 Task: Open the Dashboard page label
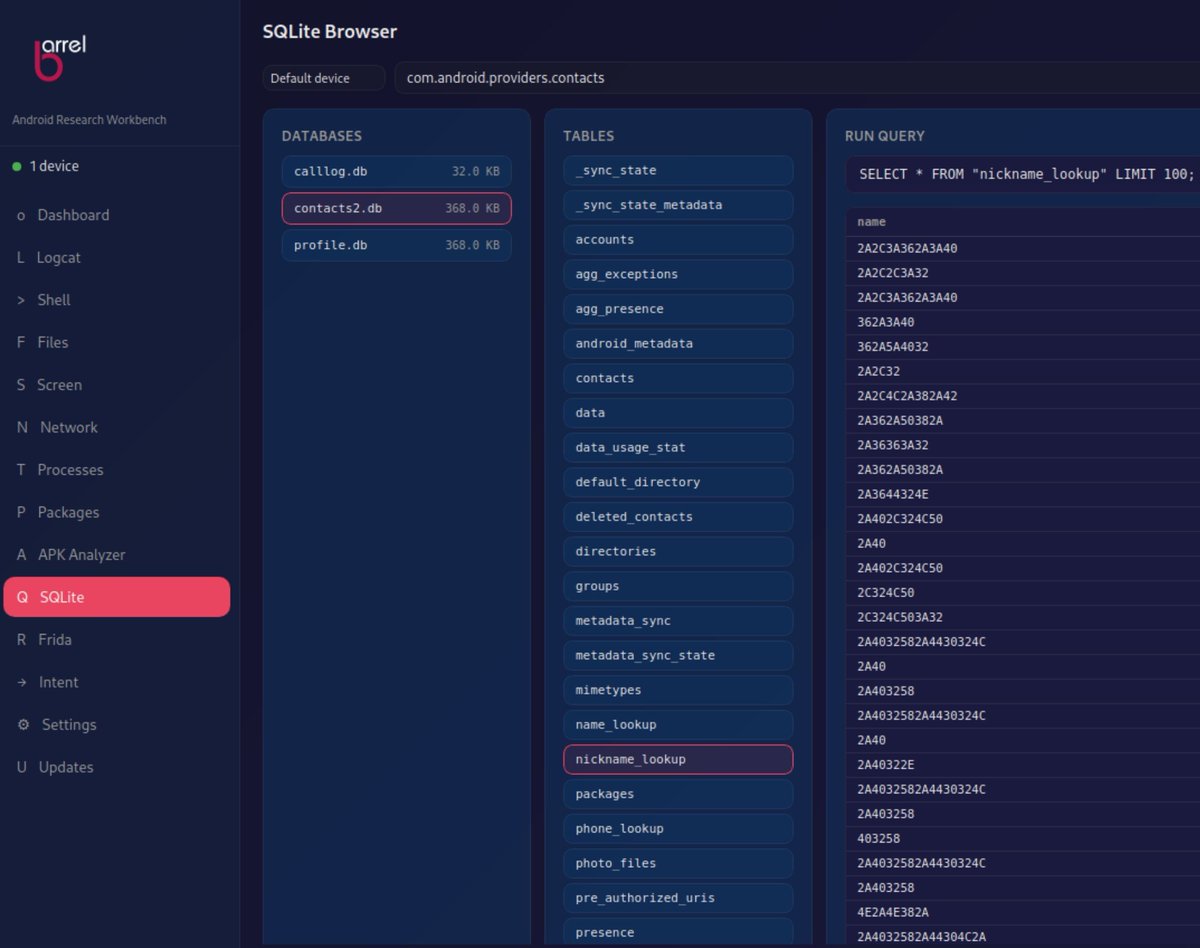coord(73,215)
